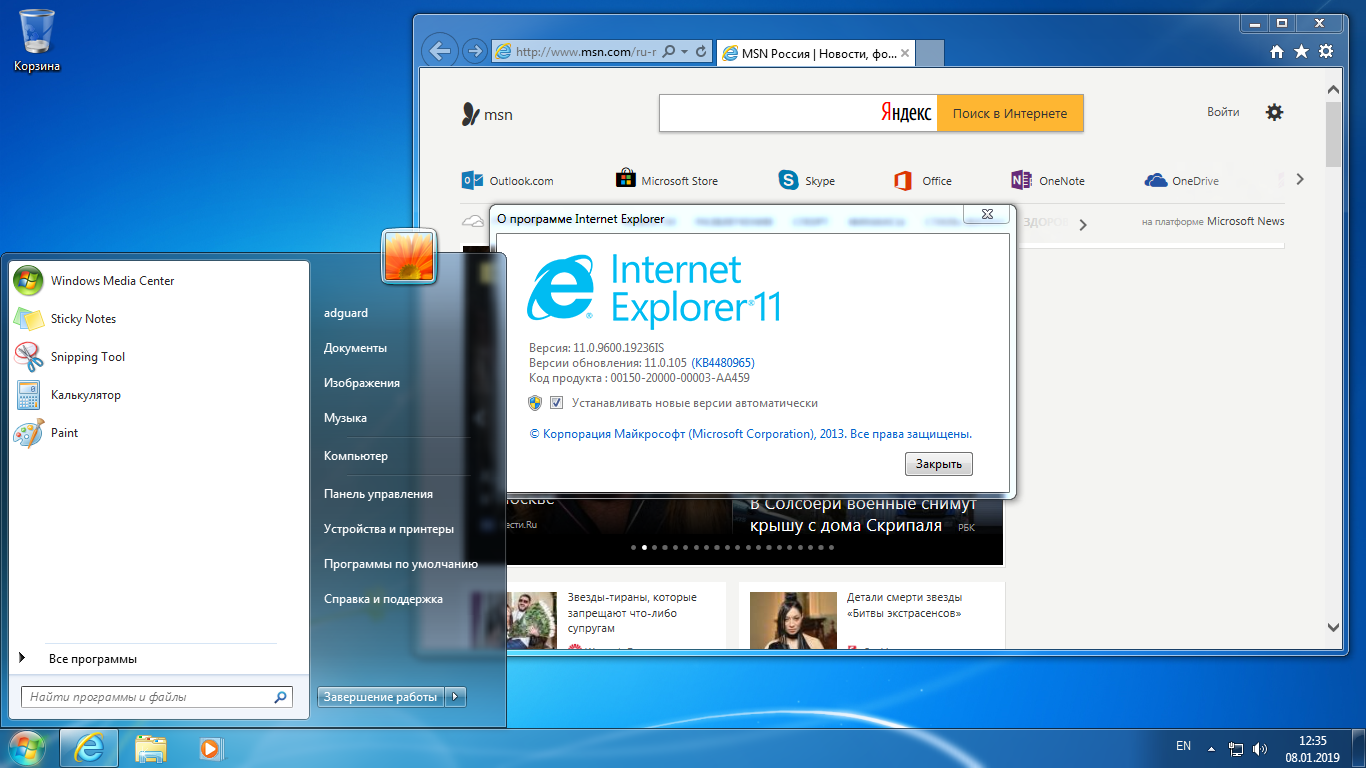
Task: Click the IE address bar URL
Action: 586,51
